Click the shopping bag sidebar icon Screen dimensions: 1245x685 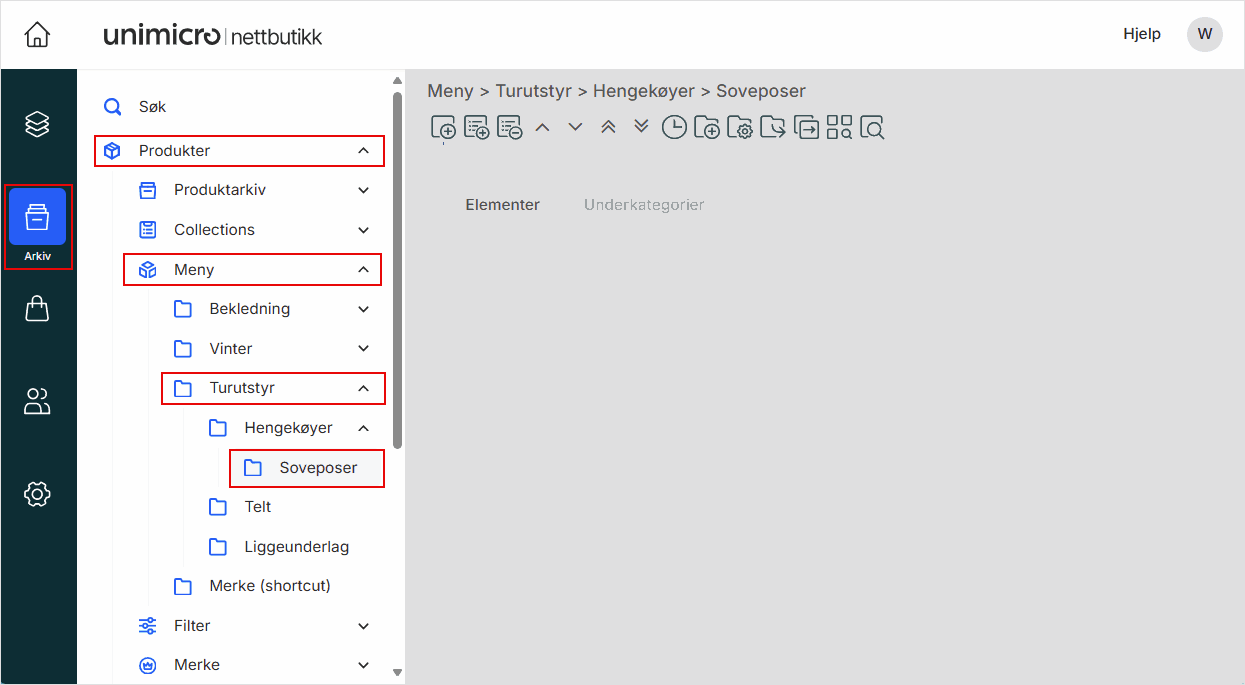click(37, 309)
